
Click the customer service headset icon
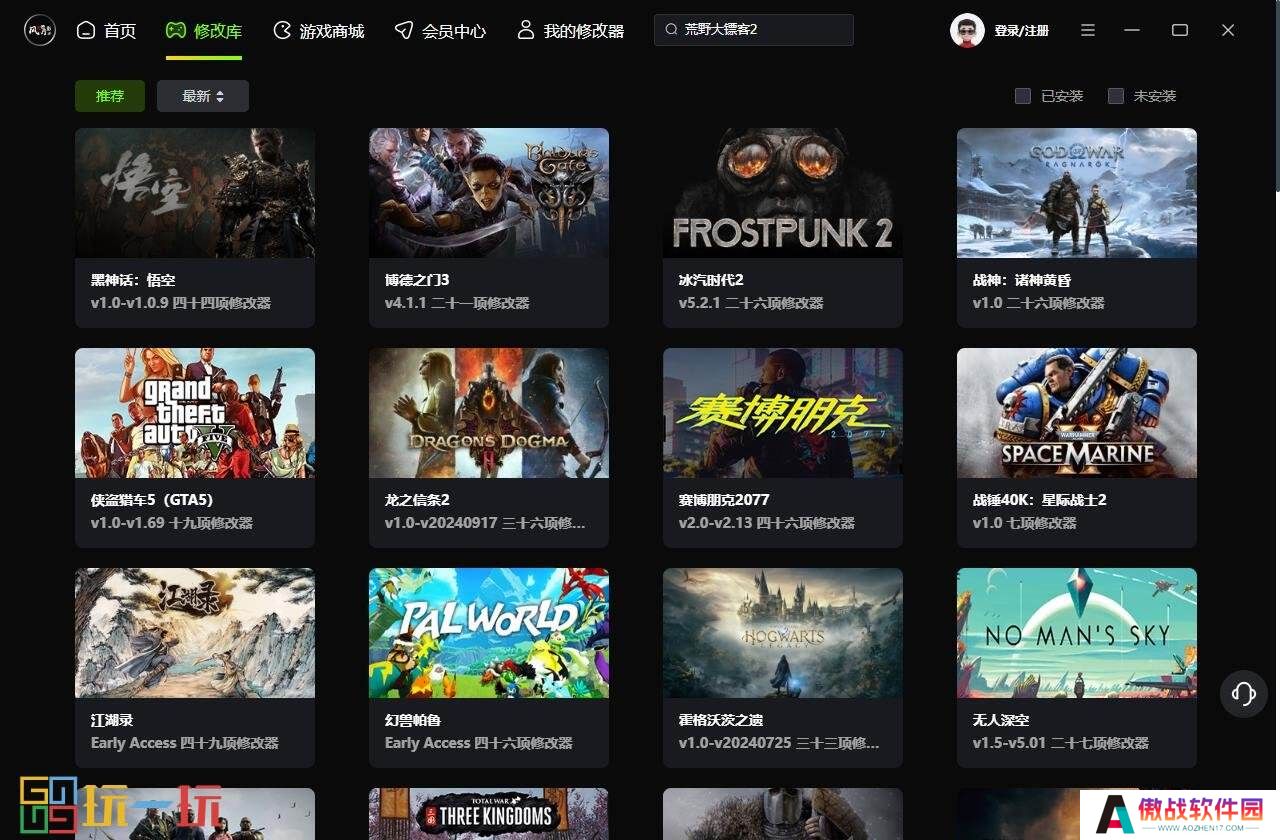[x=1244, y=693]
